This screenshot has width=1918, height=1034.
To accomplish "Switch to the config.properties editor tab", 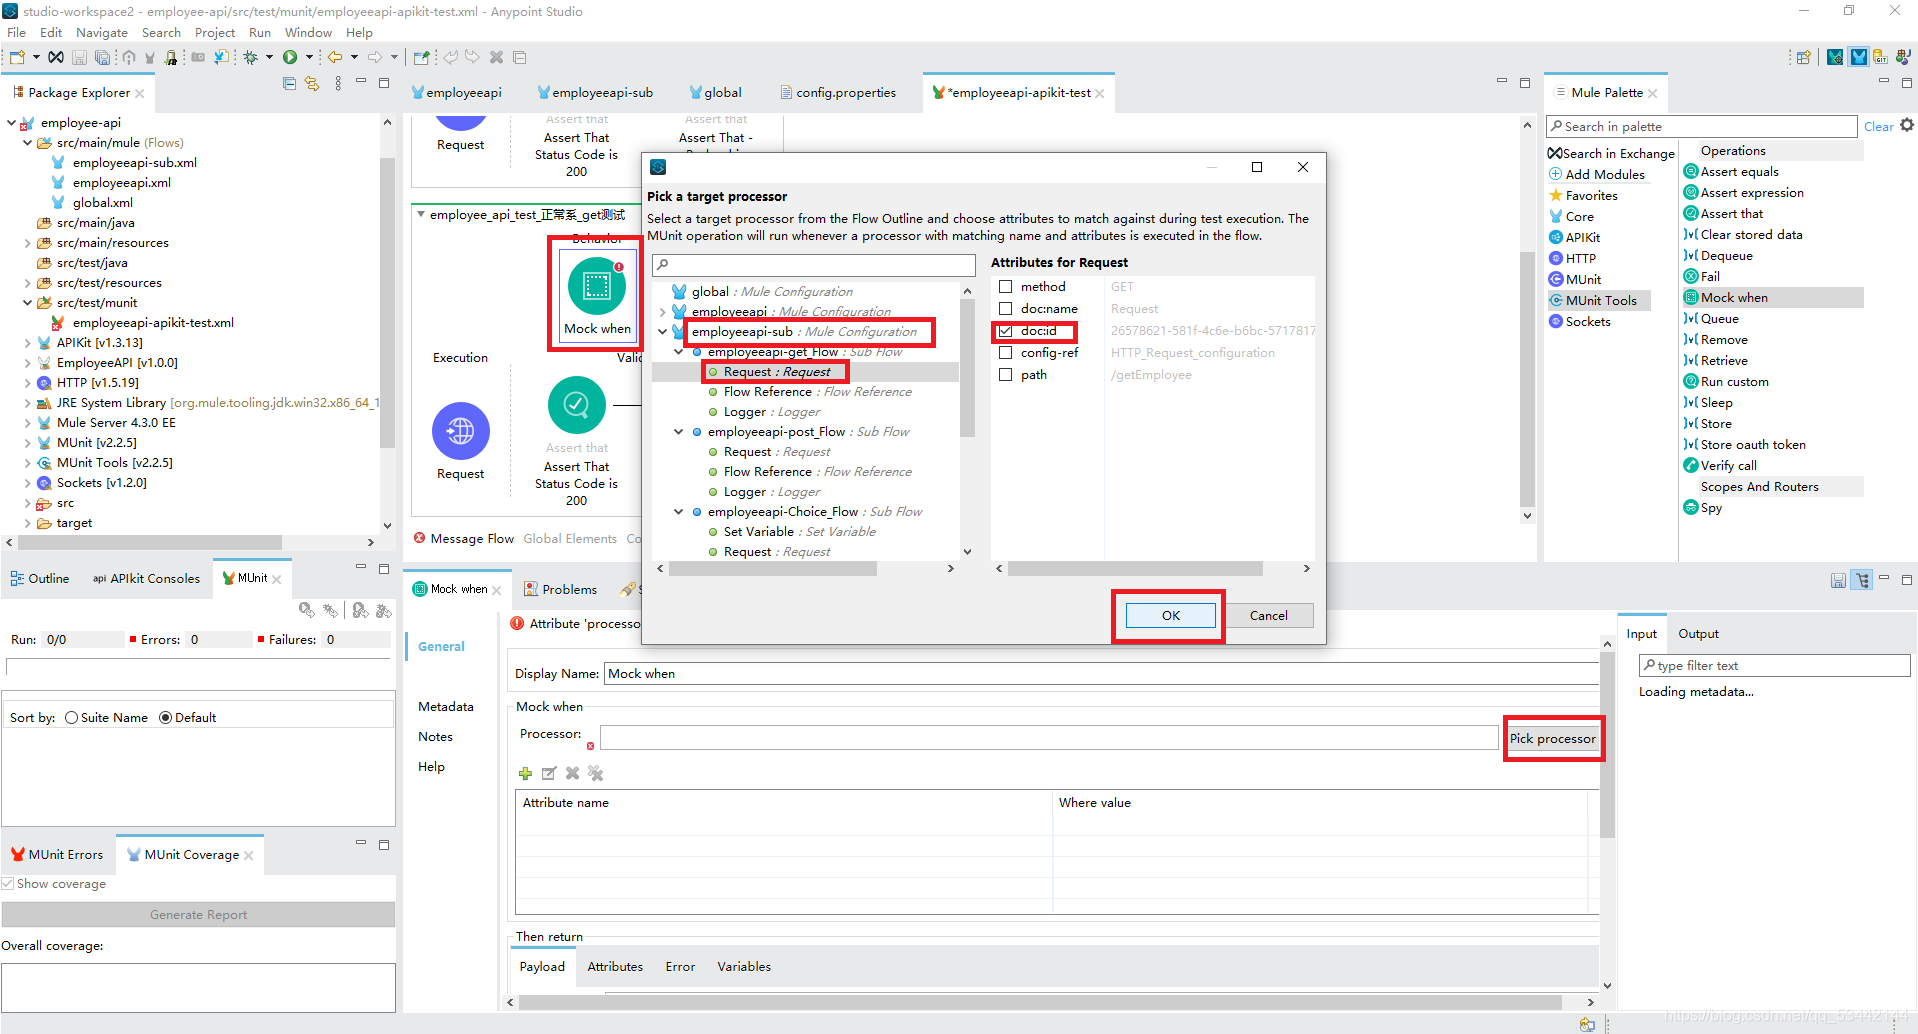I will [838, 93].
